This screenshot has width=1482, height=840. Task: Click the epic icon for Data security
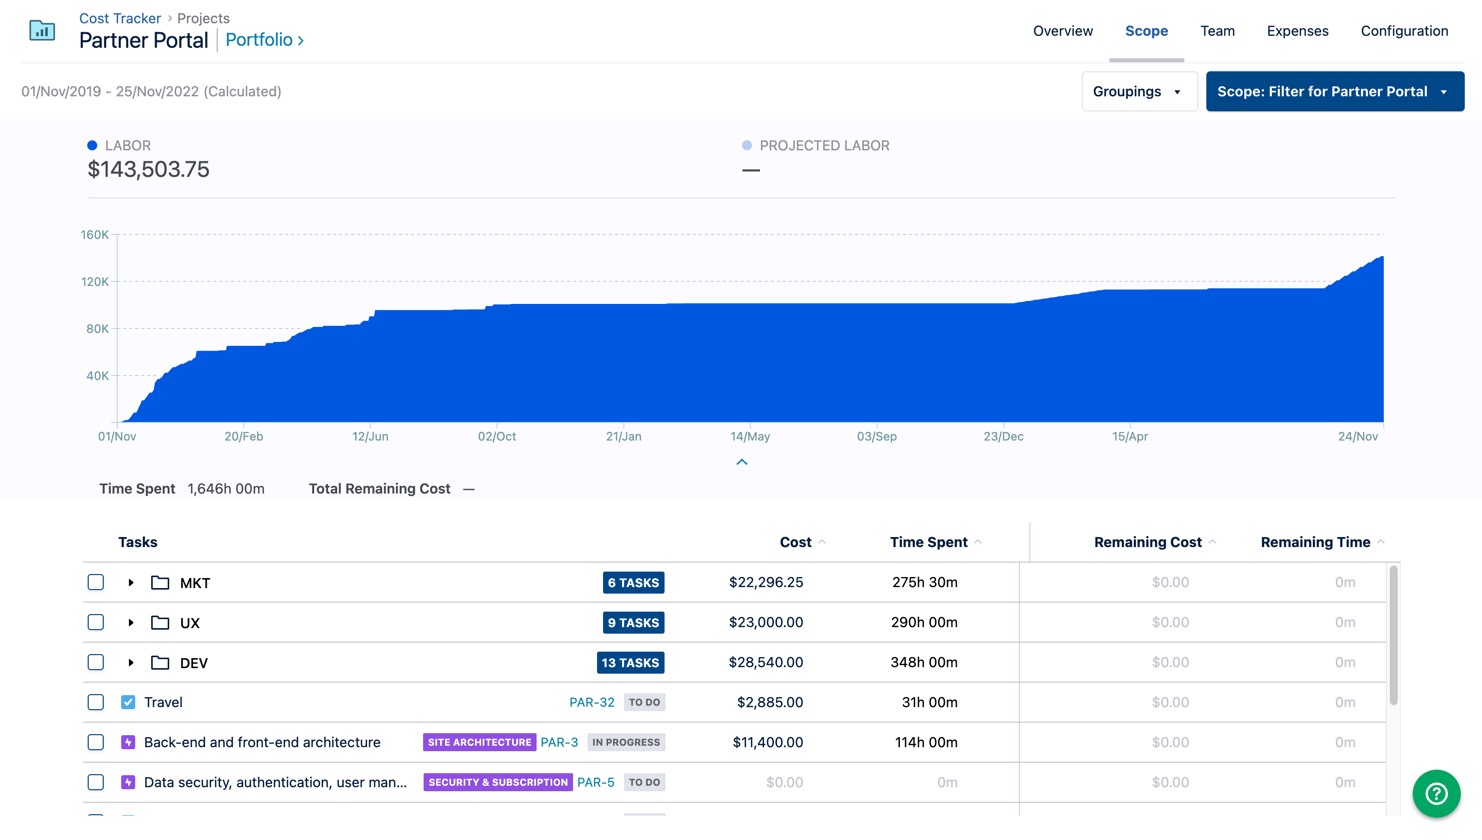coord(128,783)
